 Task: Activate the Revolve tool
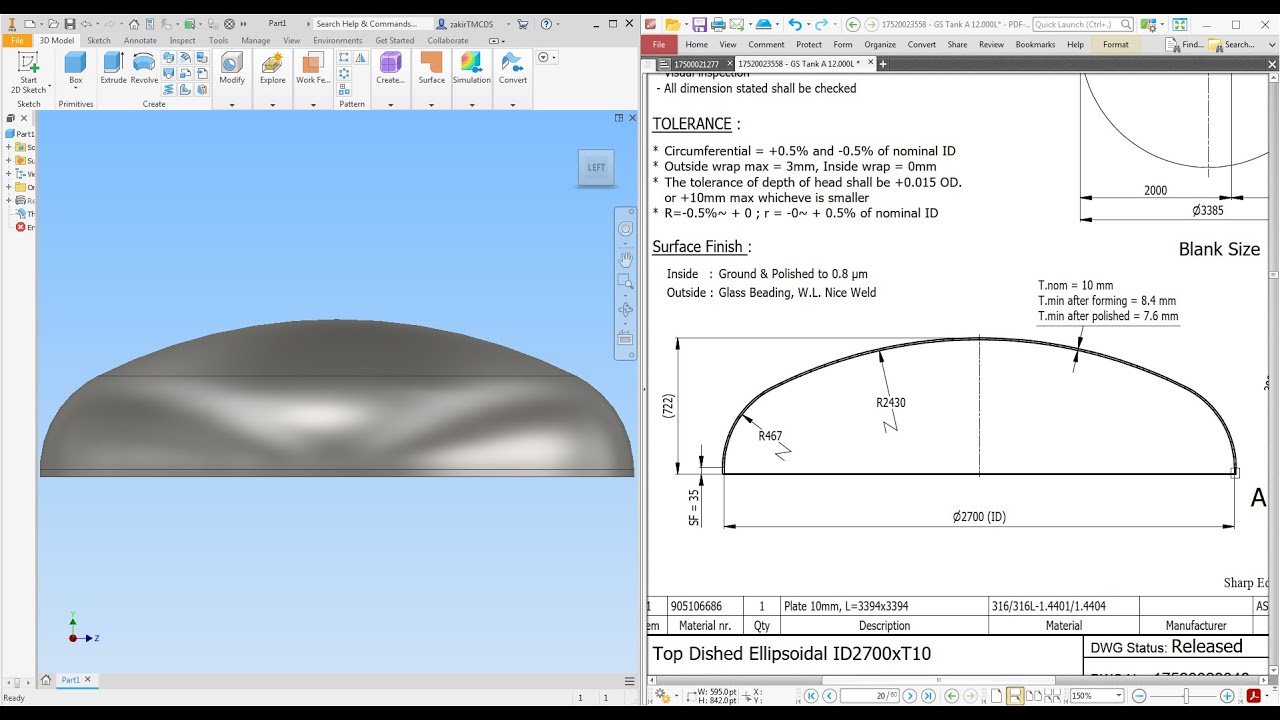[x=144, y=68]
